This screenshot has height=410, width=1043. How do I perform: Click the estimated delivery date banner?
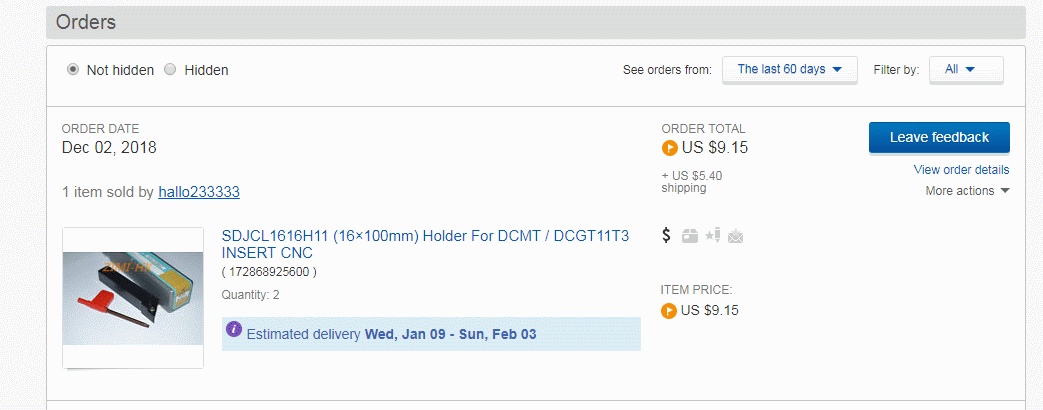point(431,334)
